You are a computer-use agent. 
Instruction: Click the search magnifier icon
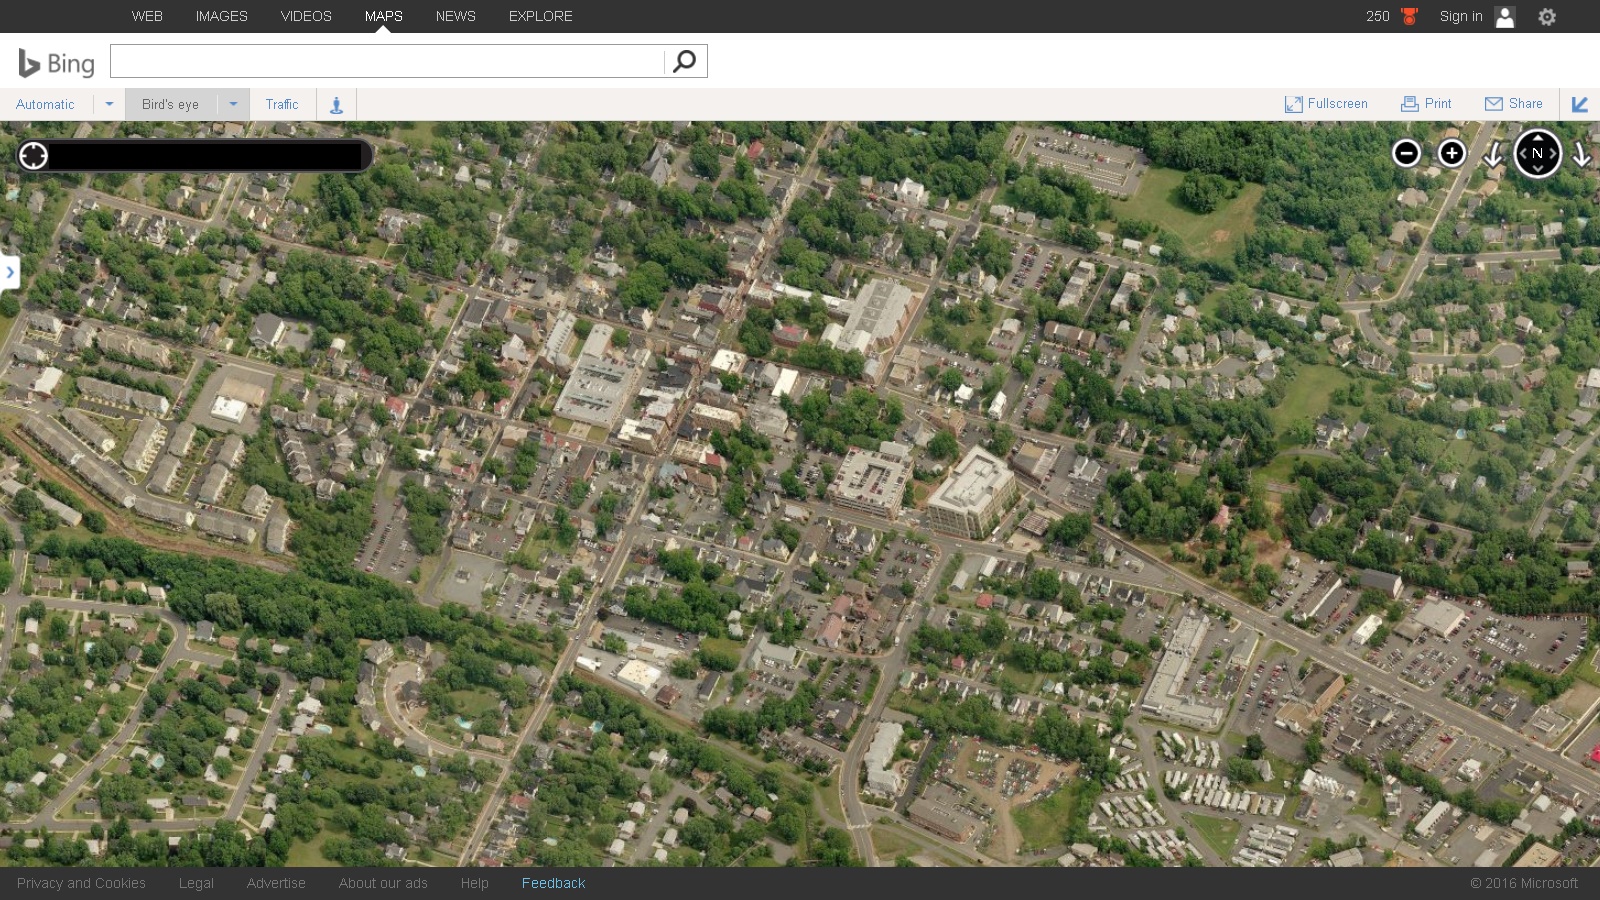(x=684, y=61)
